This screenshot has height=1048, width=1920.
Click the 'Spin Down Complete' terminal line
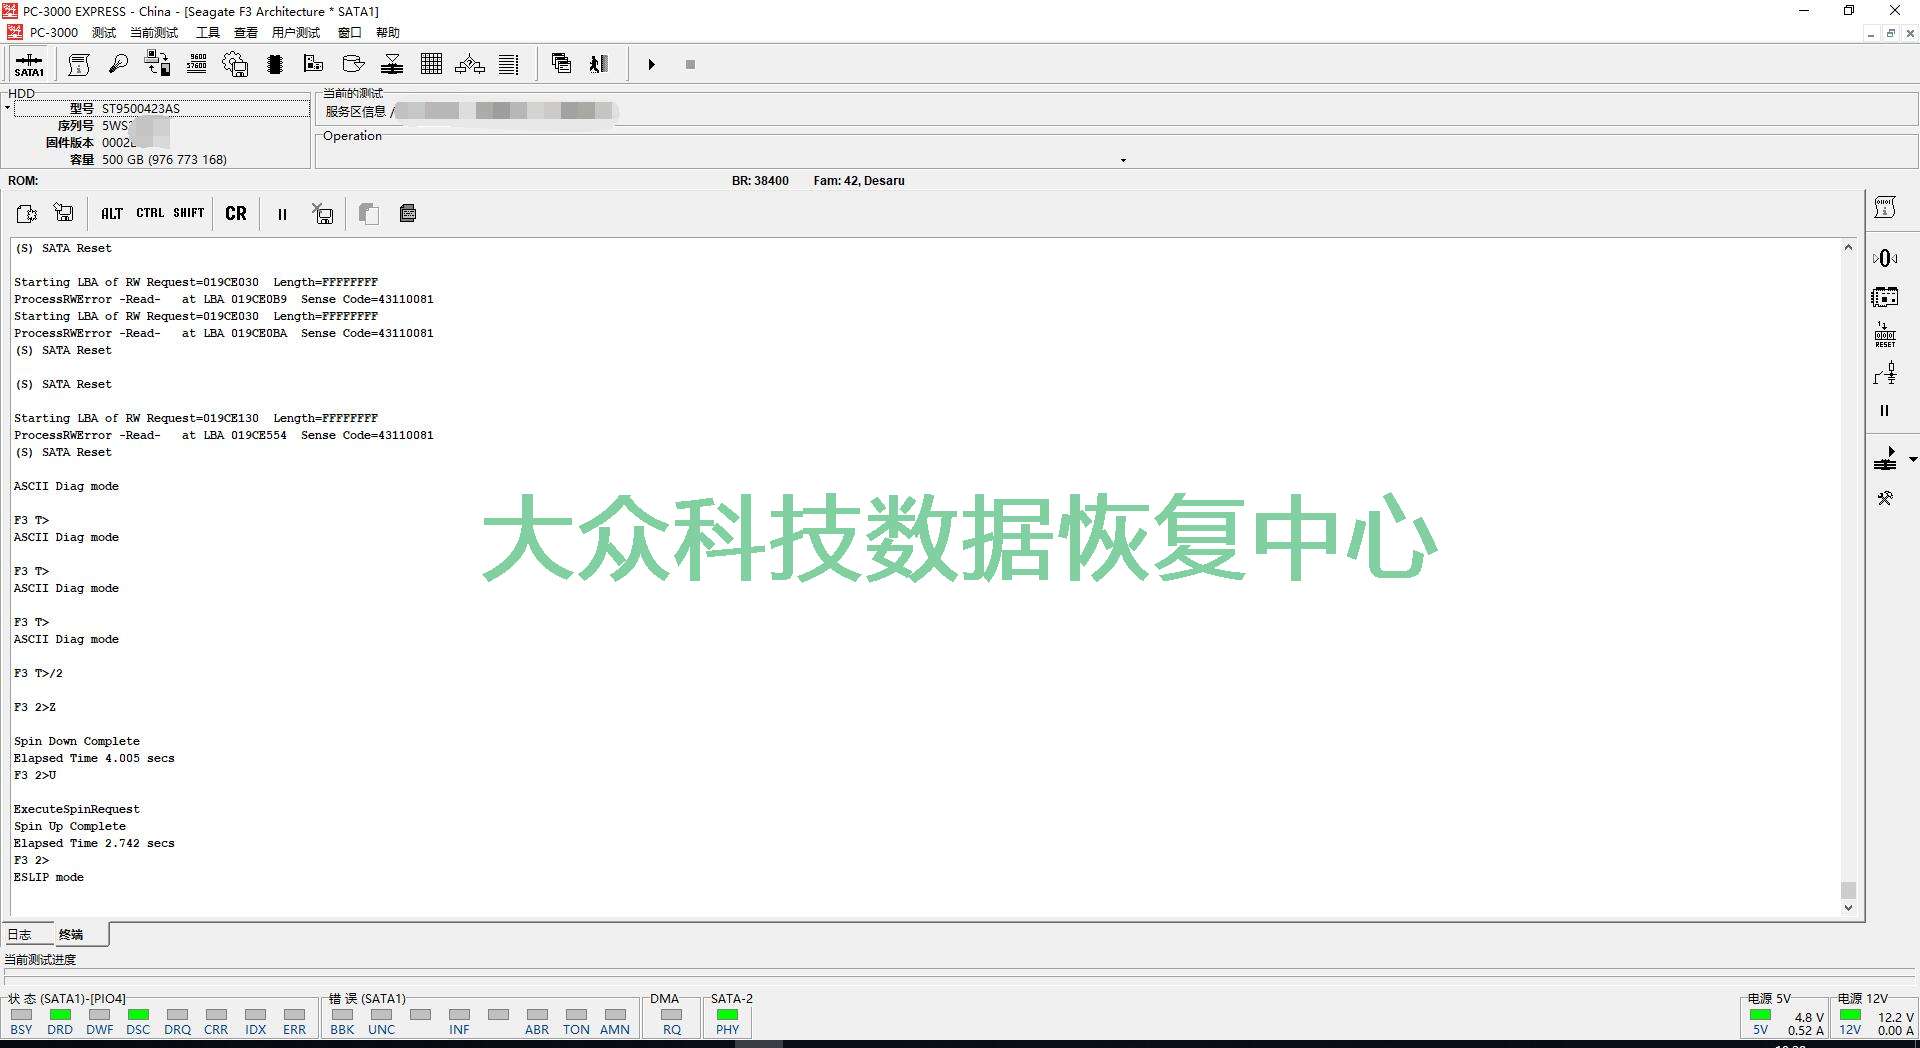pos(77,741)
